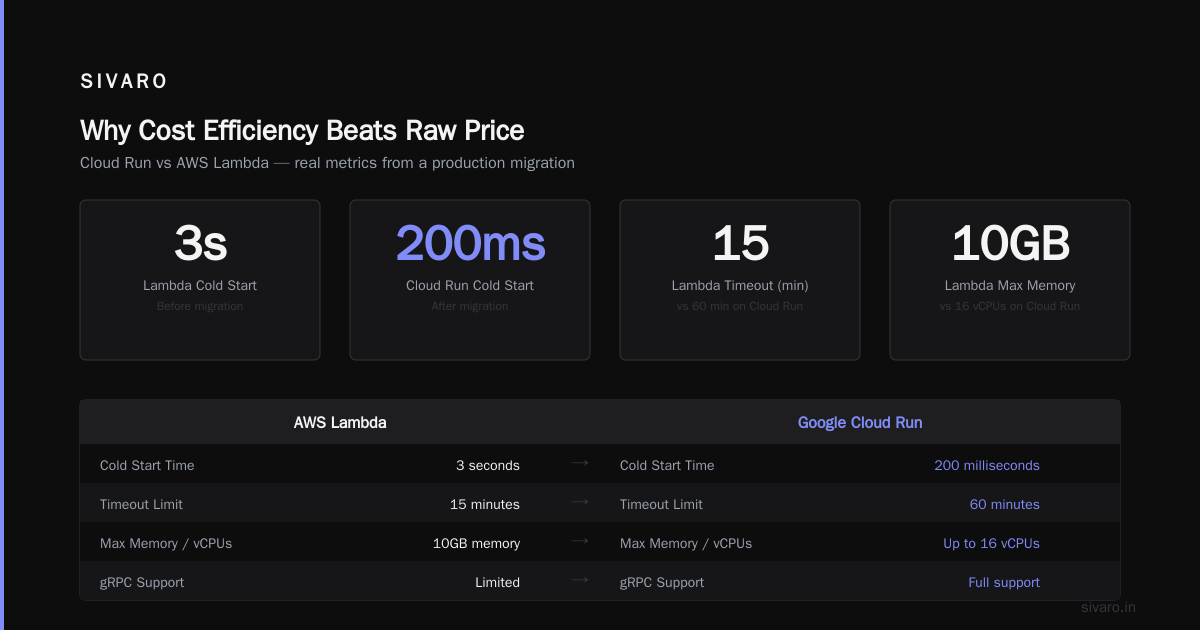Click the arrow in Max Memory row
The height and width of the screenshot is (630, 1200).
(580, 541)
